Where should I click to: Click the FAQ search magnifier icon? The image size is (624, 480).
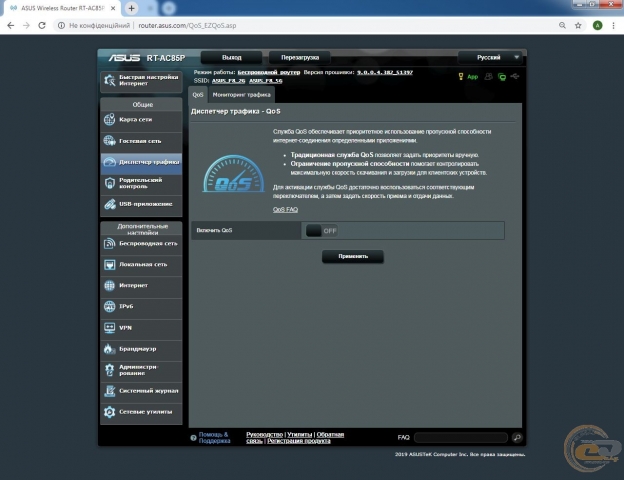(517, 438)
